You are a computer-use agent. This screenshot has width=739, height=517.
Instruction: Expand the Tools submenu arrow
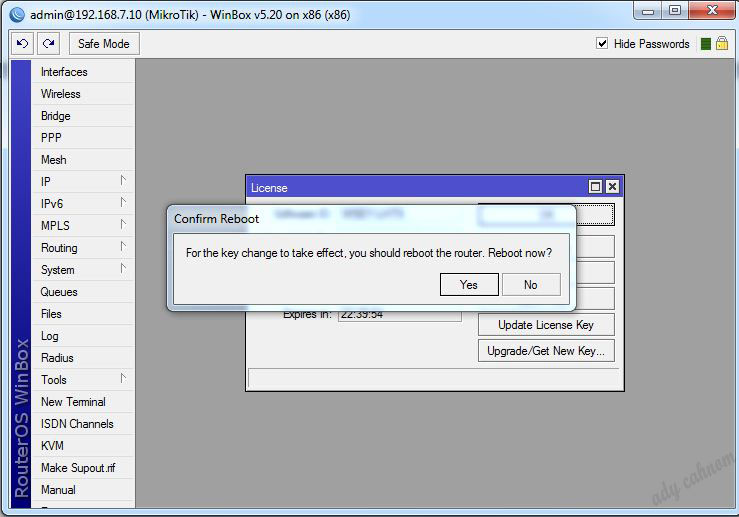tap(123, 378)
